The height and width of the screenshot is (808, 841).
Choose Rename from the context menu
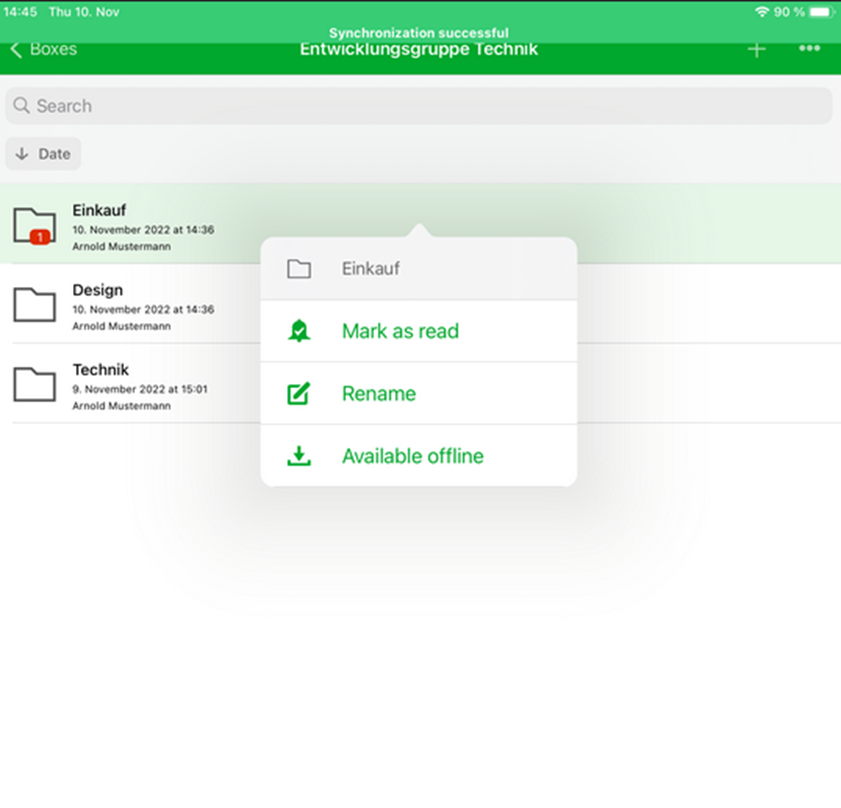click(x=379, y=394)
